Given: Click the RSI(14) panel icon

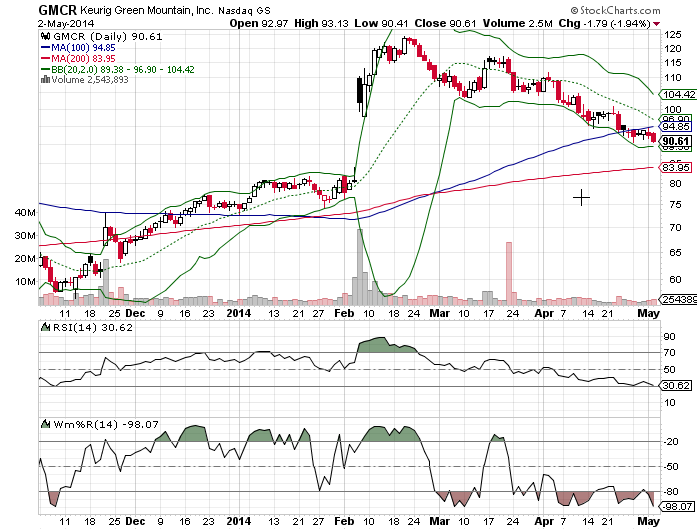Looking at the screenshot, I should point(45,328).
